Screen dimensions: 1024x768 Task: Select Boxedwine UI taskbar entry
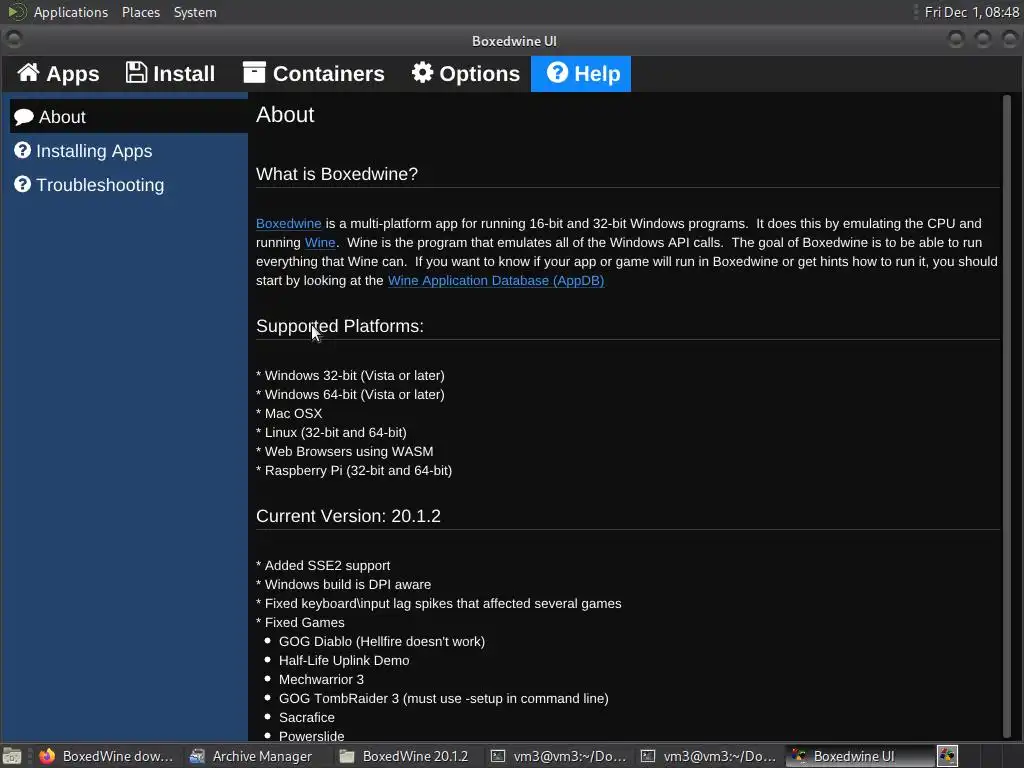(x=859, y=756)
